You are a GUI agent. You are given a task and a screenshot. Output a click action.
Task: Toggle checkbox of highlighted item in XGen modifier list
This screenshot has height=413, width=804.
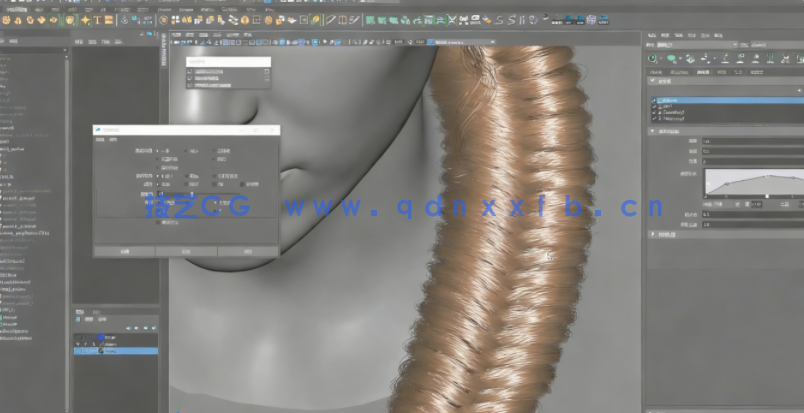coord(654,101)
